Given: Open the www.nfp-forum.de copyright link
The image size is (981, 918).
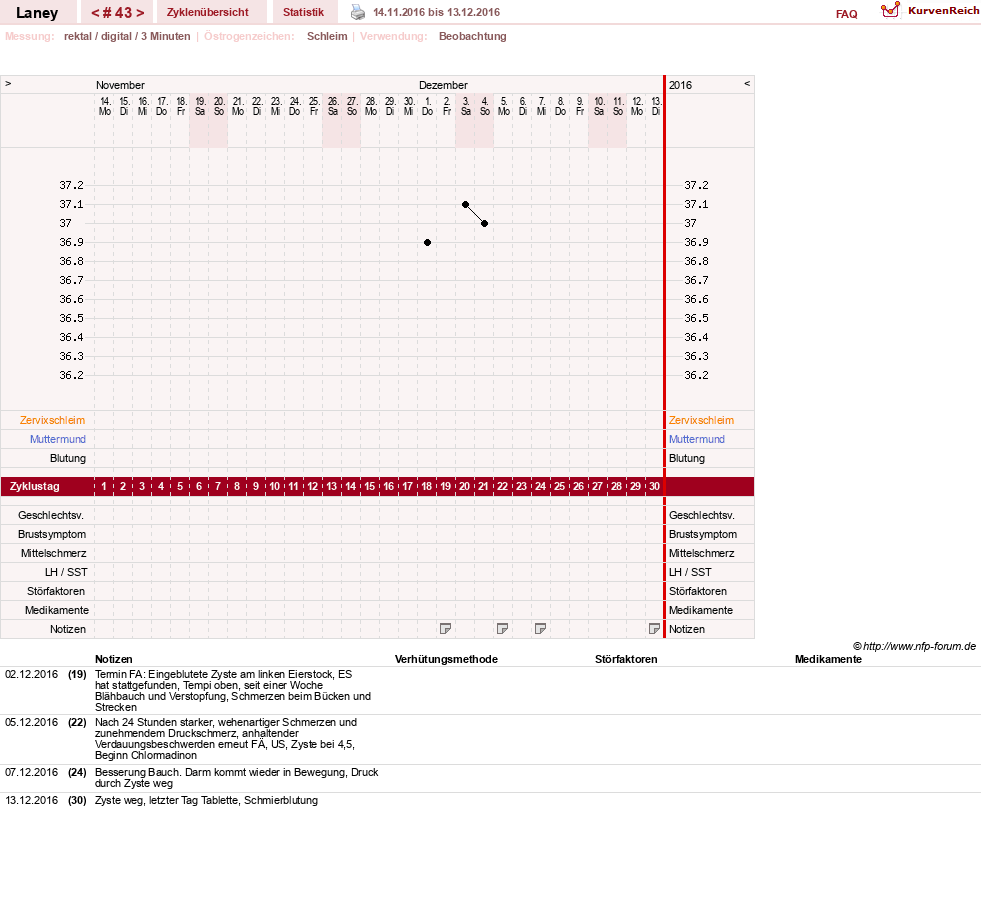Looking at the screenshot, I should point(915,646).
